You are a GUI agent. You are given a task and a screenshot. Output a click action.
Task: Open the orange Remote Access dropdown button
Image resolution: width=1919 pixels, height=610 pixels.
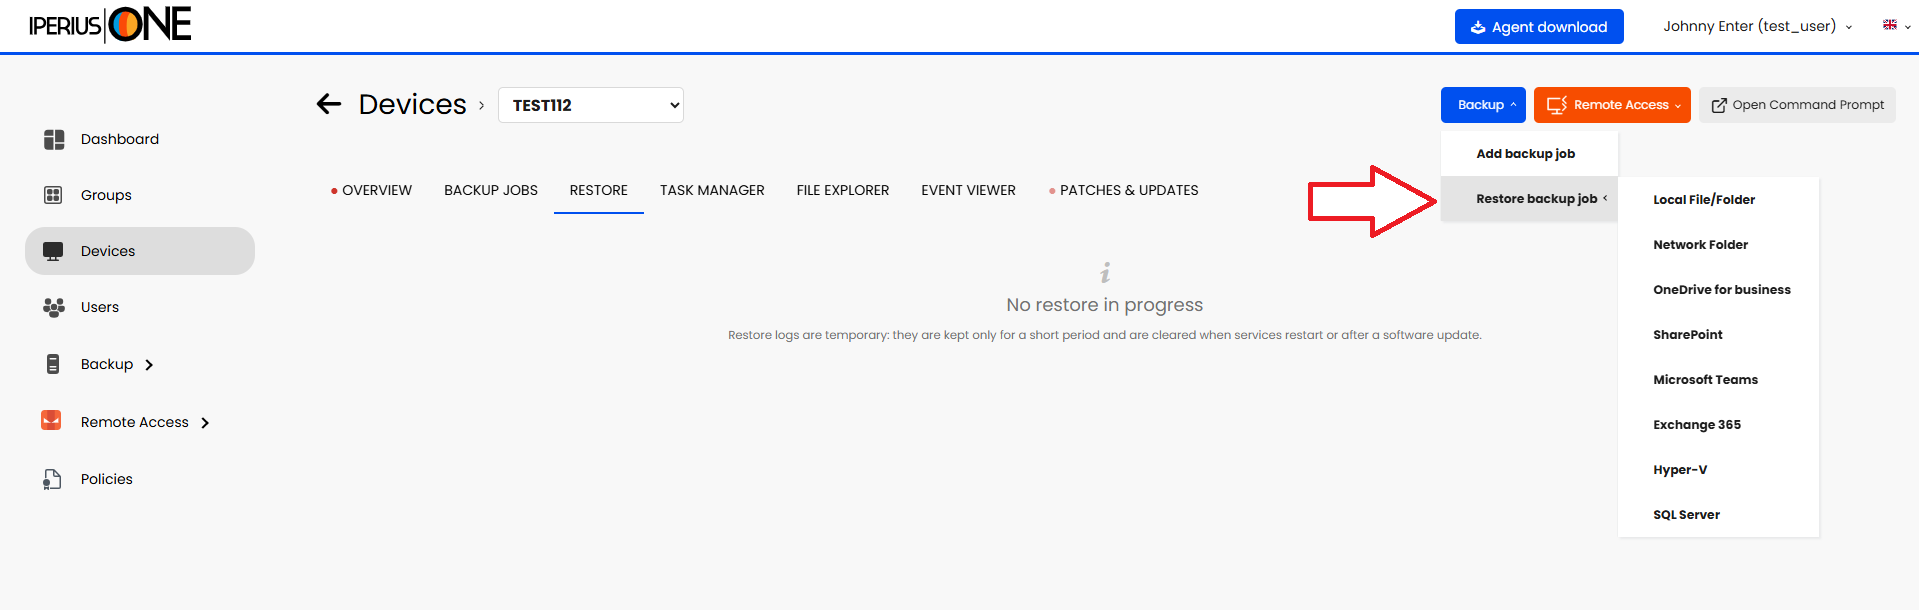click(x=1611, y=105)
